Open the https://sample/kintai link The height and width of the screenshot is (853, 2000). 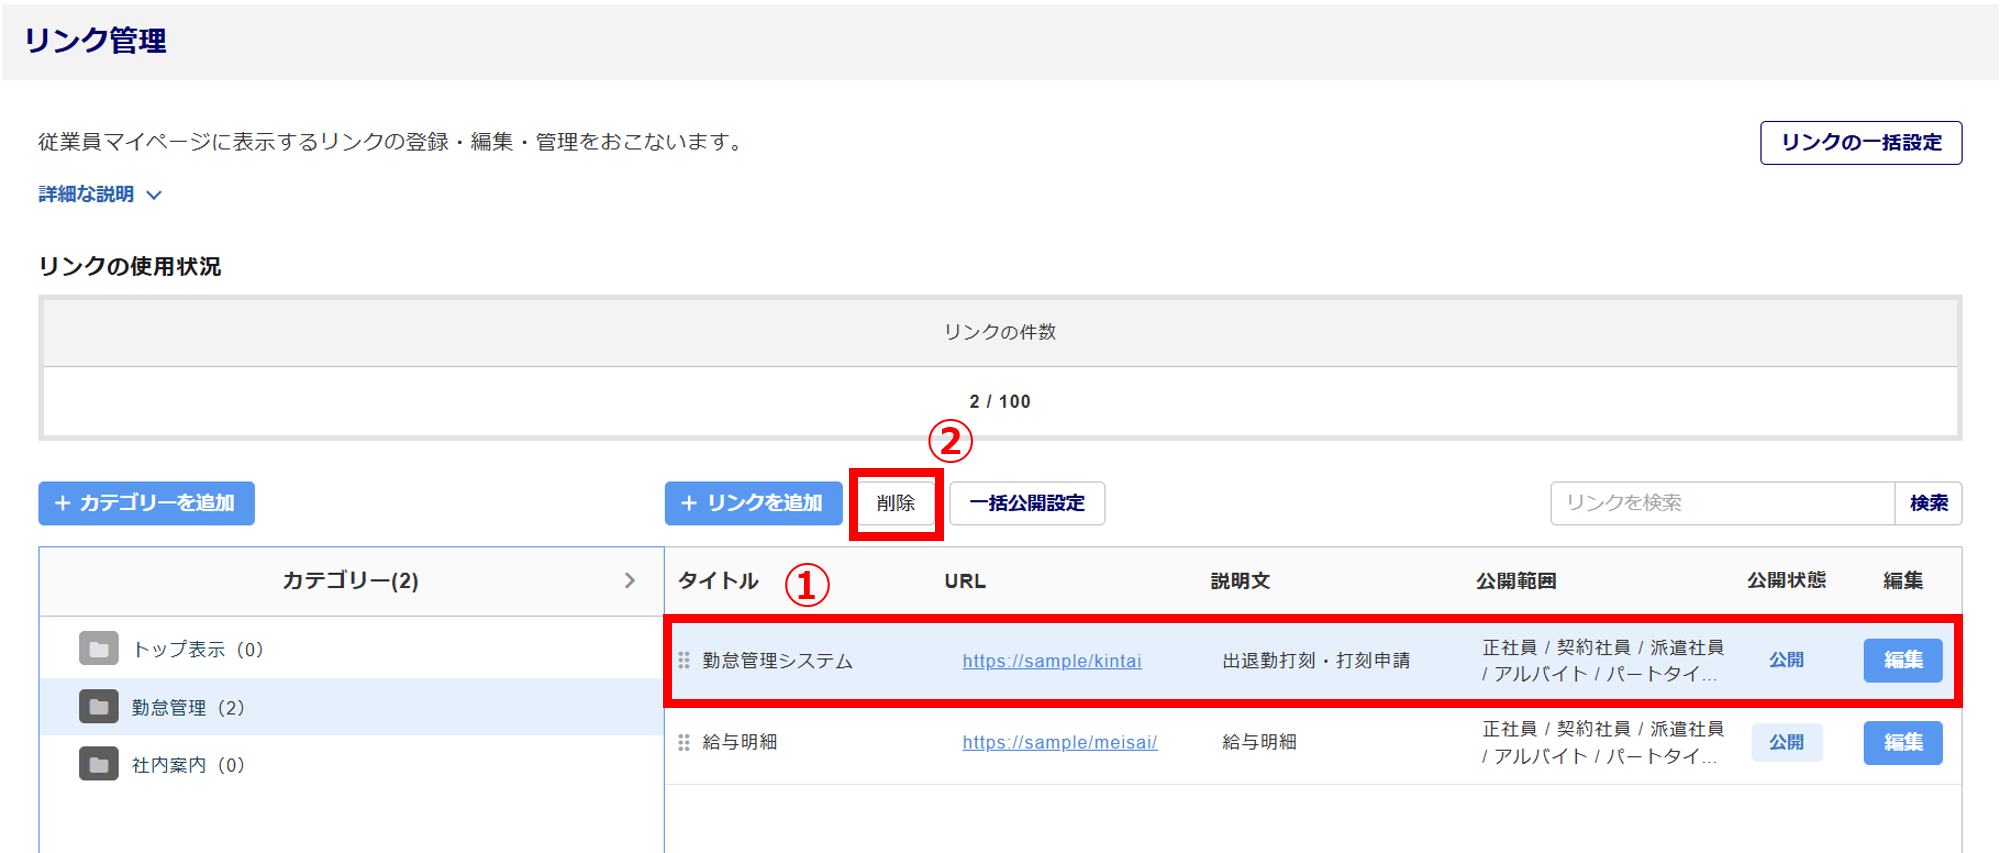(x=1052, y=661)
